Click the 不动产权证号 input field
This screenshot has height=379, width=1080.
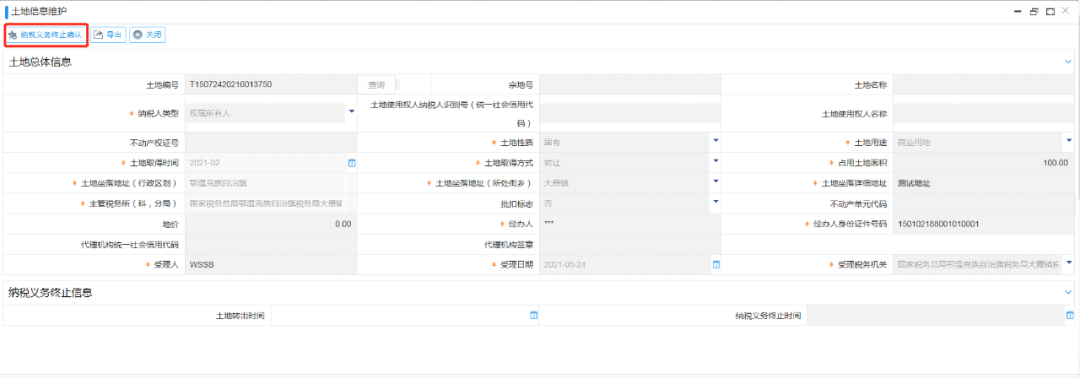tap(271, 143)
